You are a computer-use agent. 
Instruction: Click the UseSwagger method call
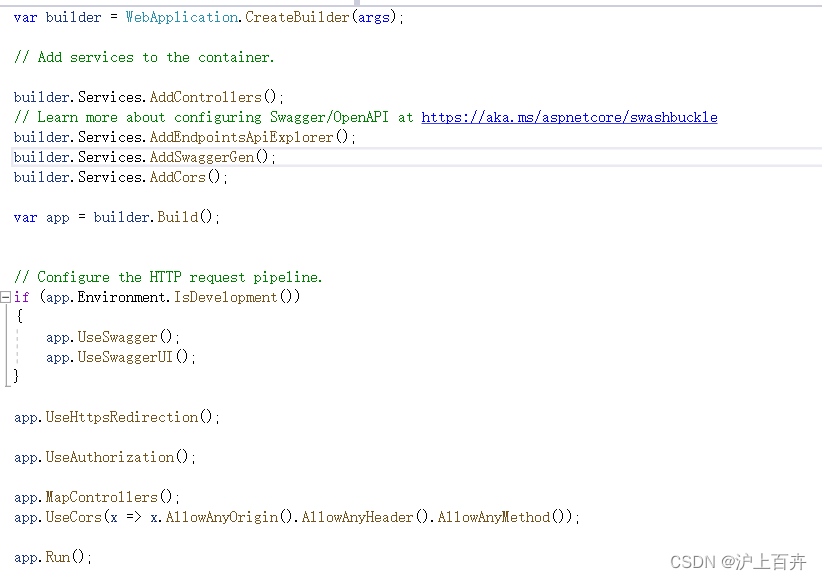pyautogui.click(x=117, y=337)
